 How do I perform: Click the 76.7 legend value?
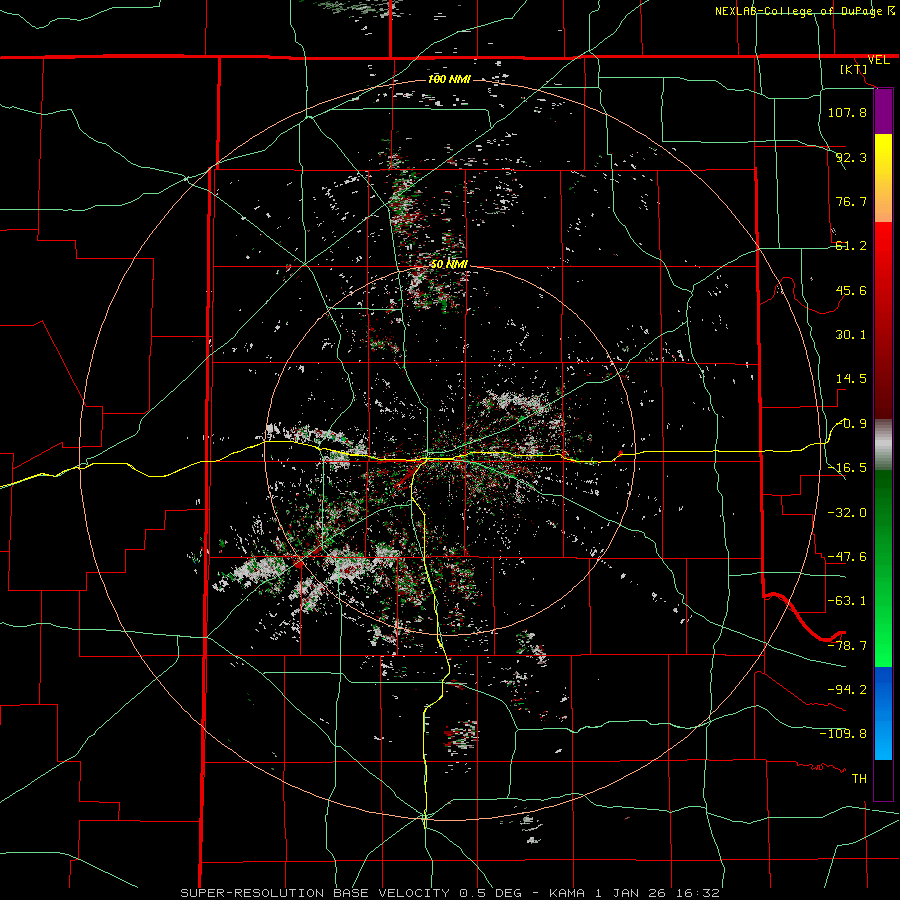click(851, 201)
